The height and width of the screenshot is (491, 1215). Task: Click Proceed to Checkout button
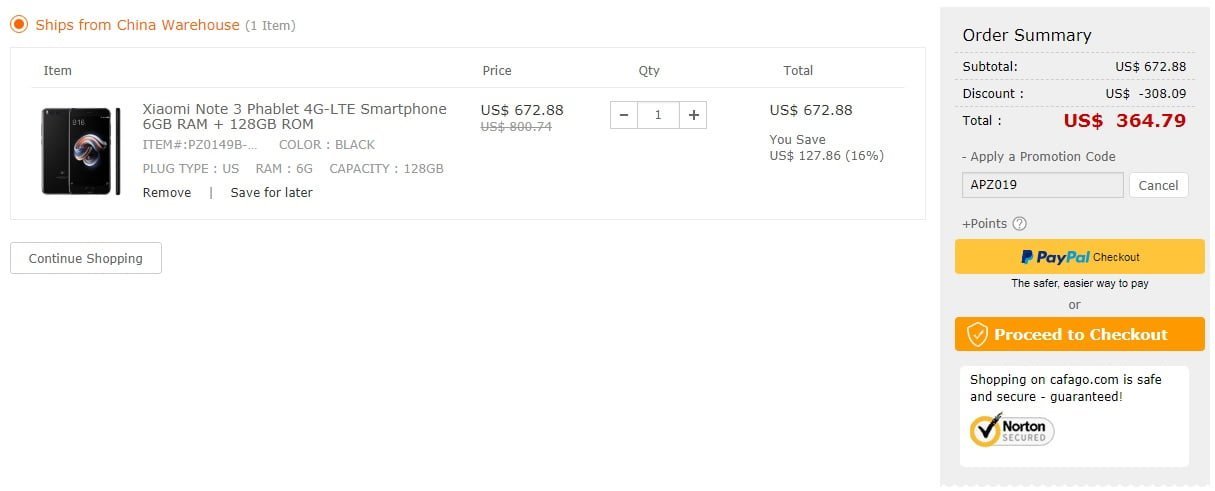1080,335
